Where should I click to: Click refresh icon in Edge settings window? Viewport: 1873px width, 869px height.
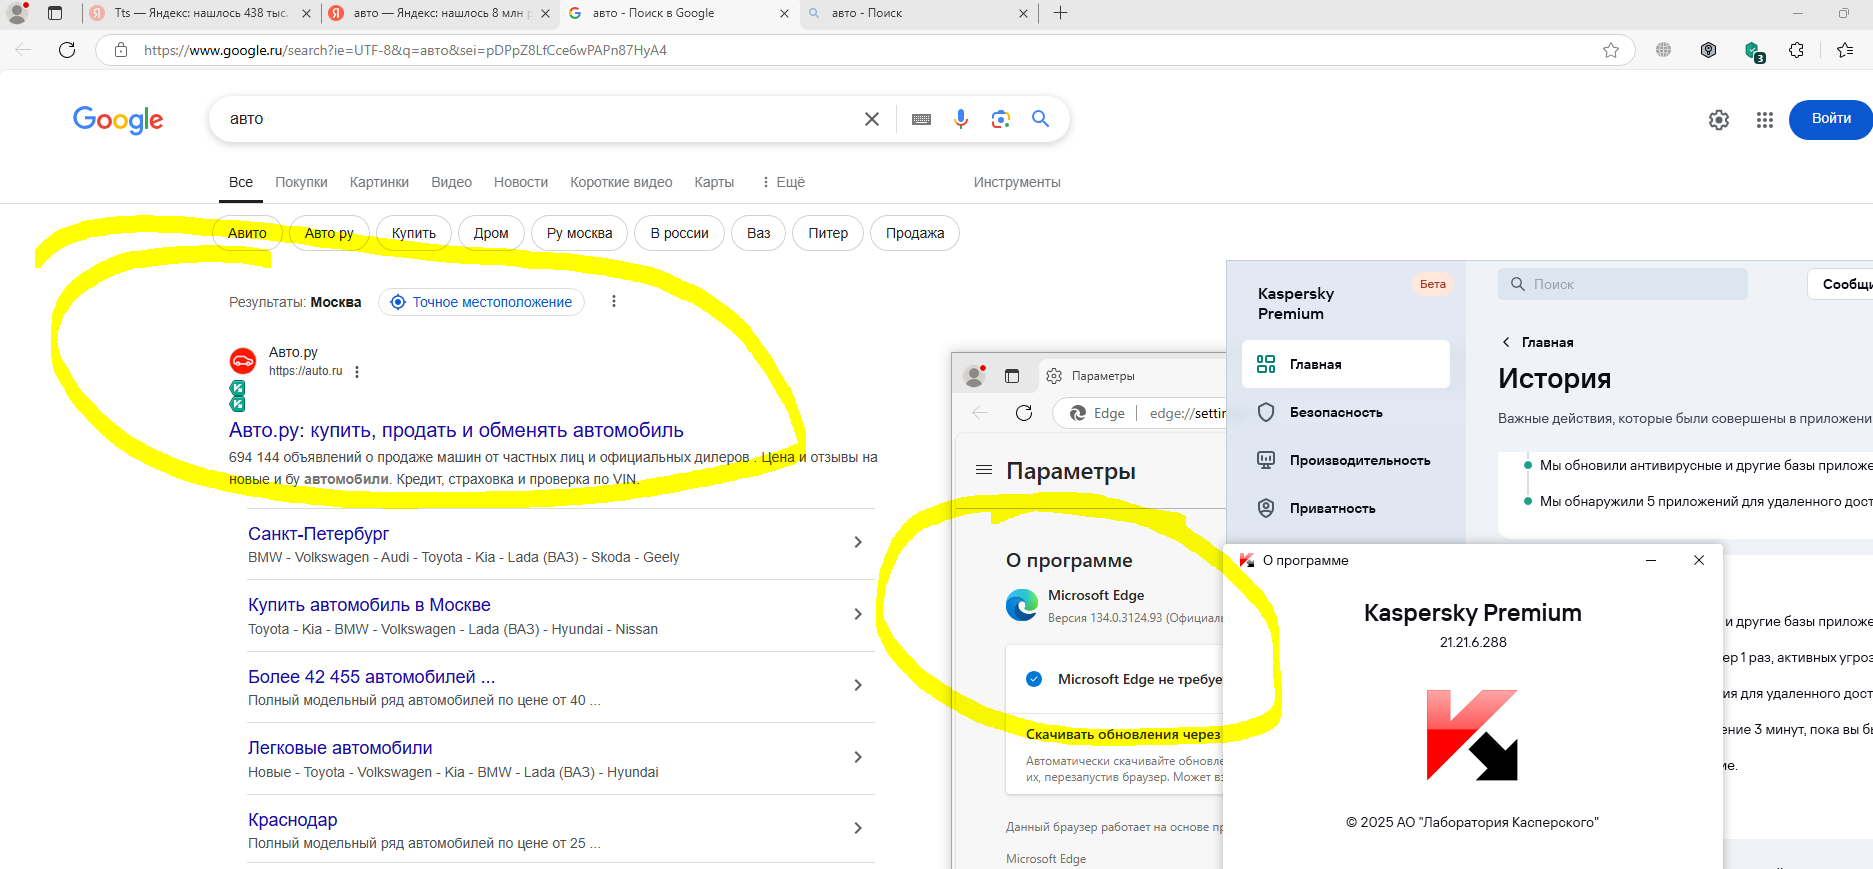(1024, 413)
